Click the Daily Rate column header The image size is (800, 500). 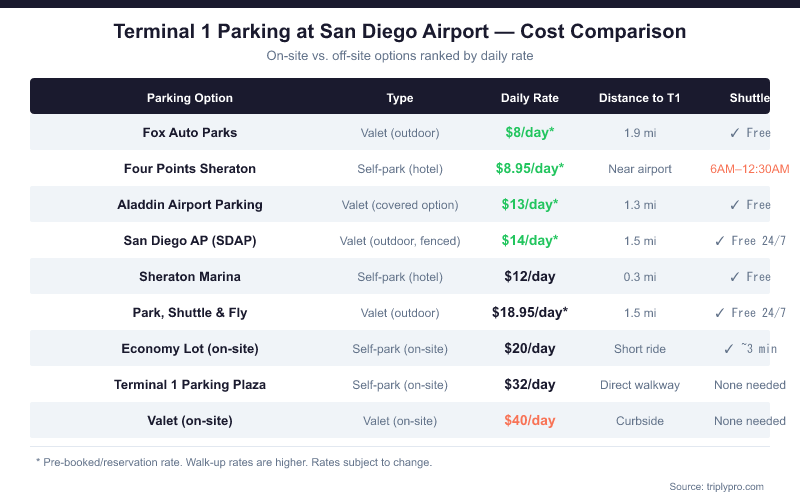(530, 98)
